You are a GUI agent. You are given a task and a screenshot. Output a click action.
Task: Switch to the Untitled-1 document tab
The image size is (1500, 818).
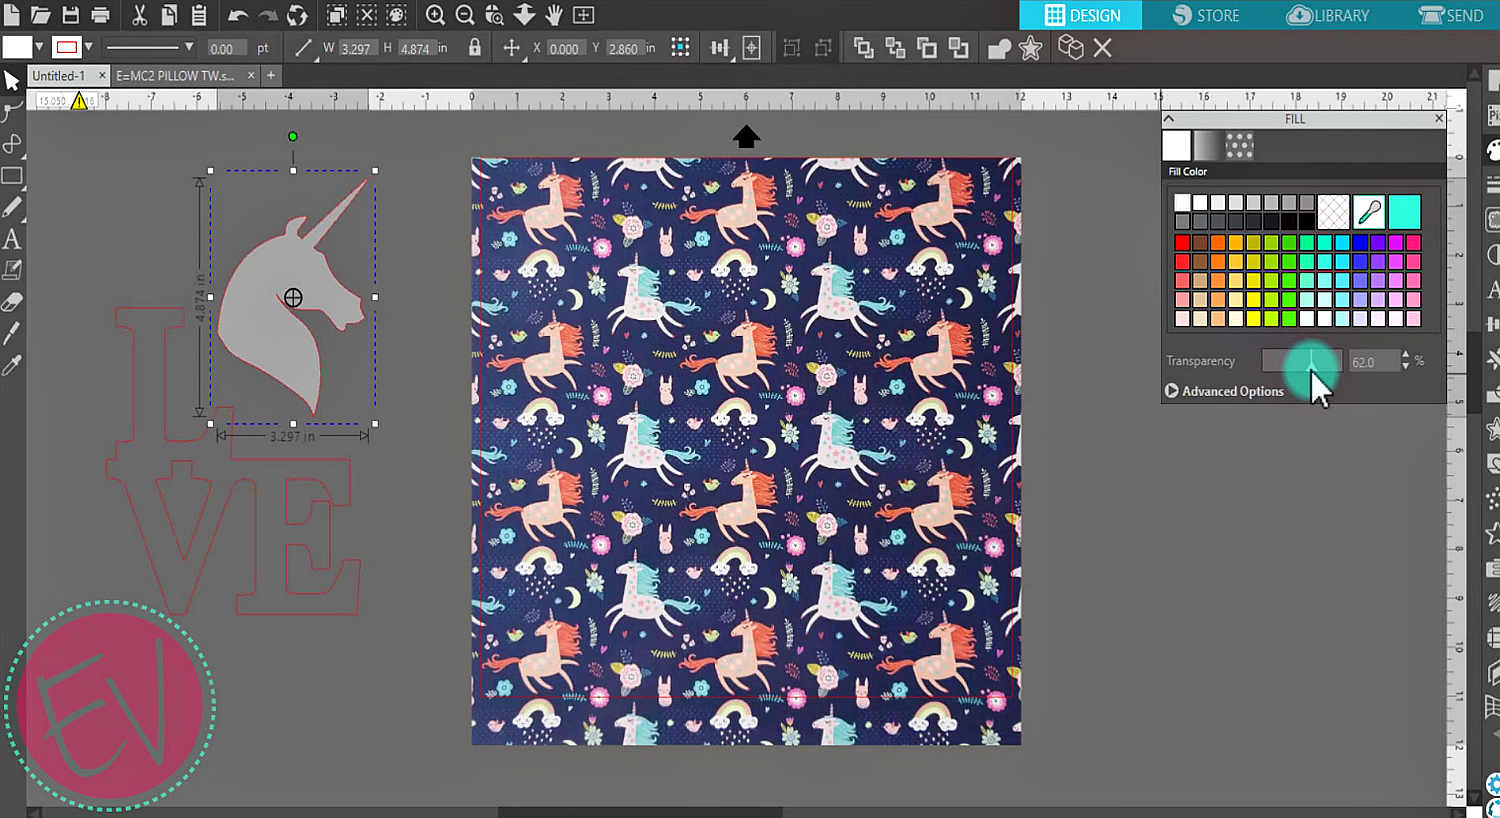click(58, 75)
